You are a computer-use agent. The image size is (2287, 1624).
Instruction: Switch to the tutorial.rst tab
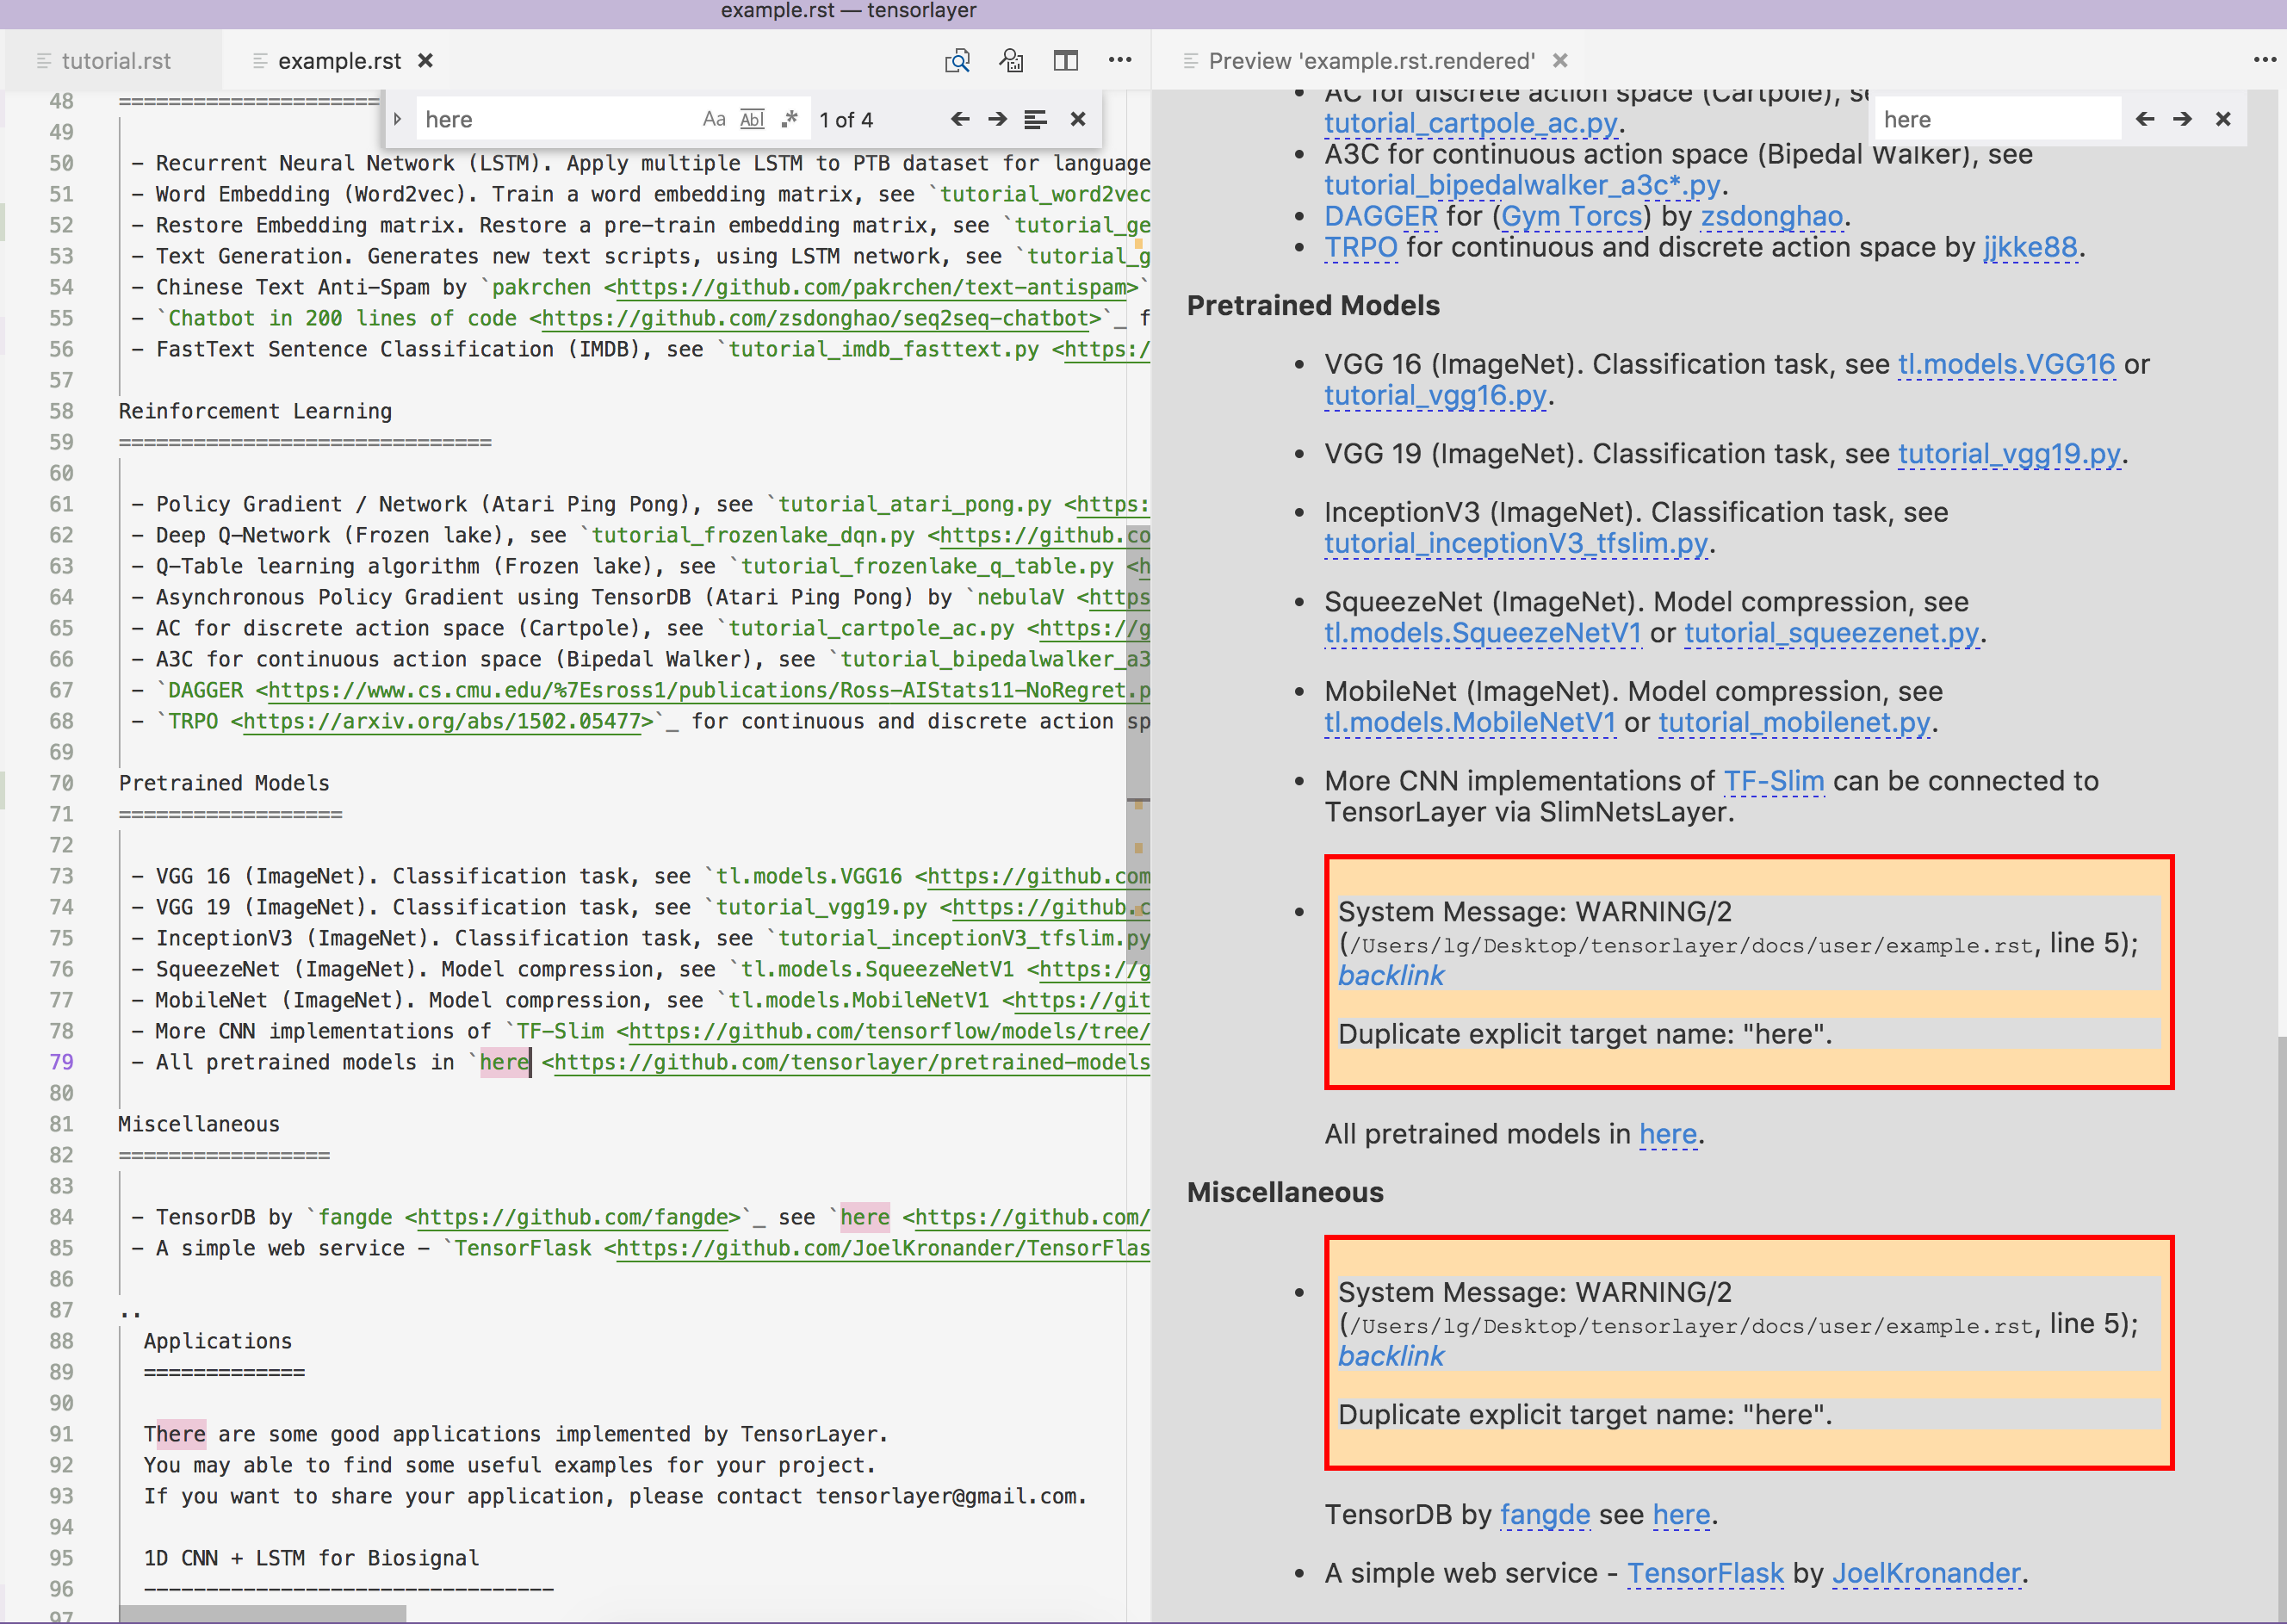tap(115, 61)
